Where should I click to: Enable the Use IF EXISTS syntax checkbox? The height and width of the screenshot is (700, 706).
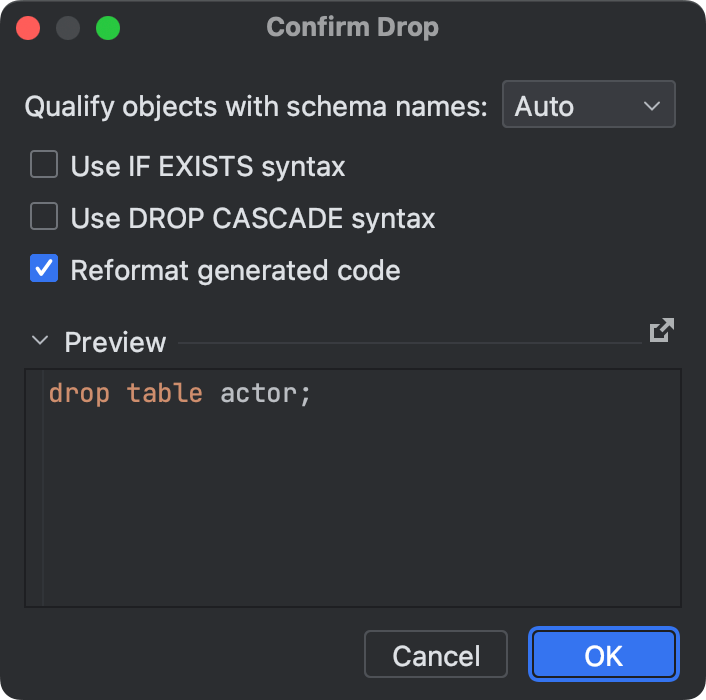click(44, 165)
